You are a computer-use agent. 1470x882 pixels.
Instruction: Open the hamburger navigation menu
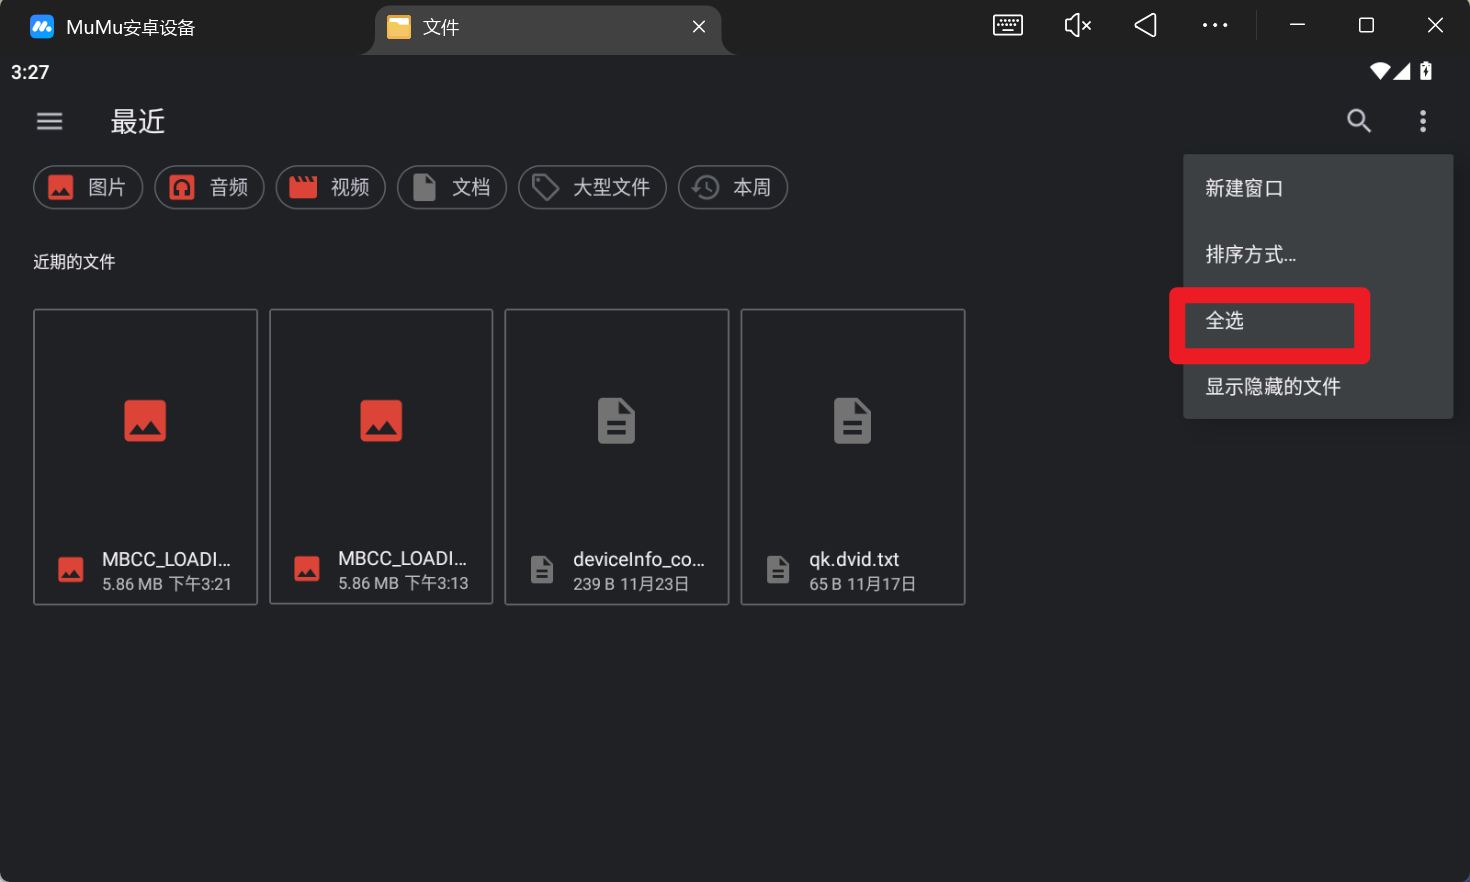click(x=49, y=121)
